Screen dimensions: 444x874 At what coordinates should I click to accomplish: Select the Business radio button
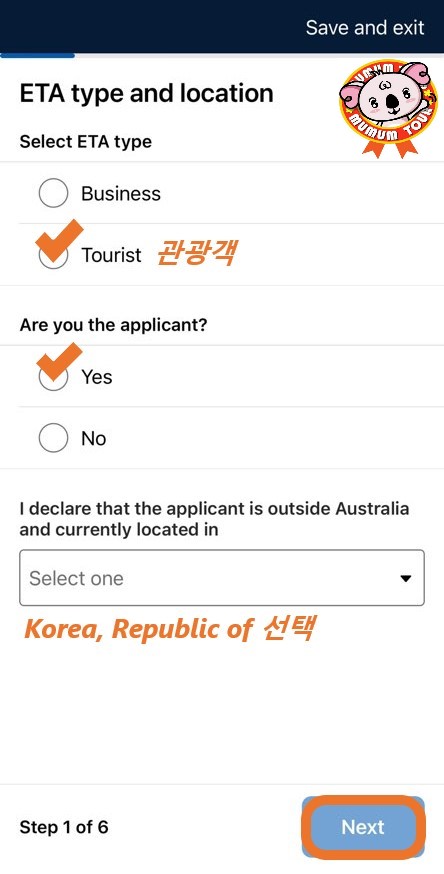[x=53, y=193]
